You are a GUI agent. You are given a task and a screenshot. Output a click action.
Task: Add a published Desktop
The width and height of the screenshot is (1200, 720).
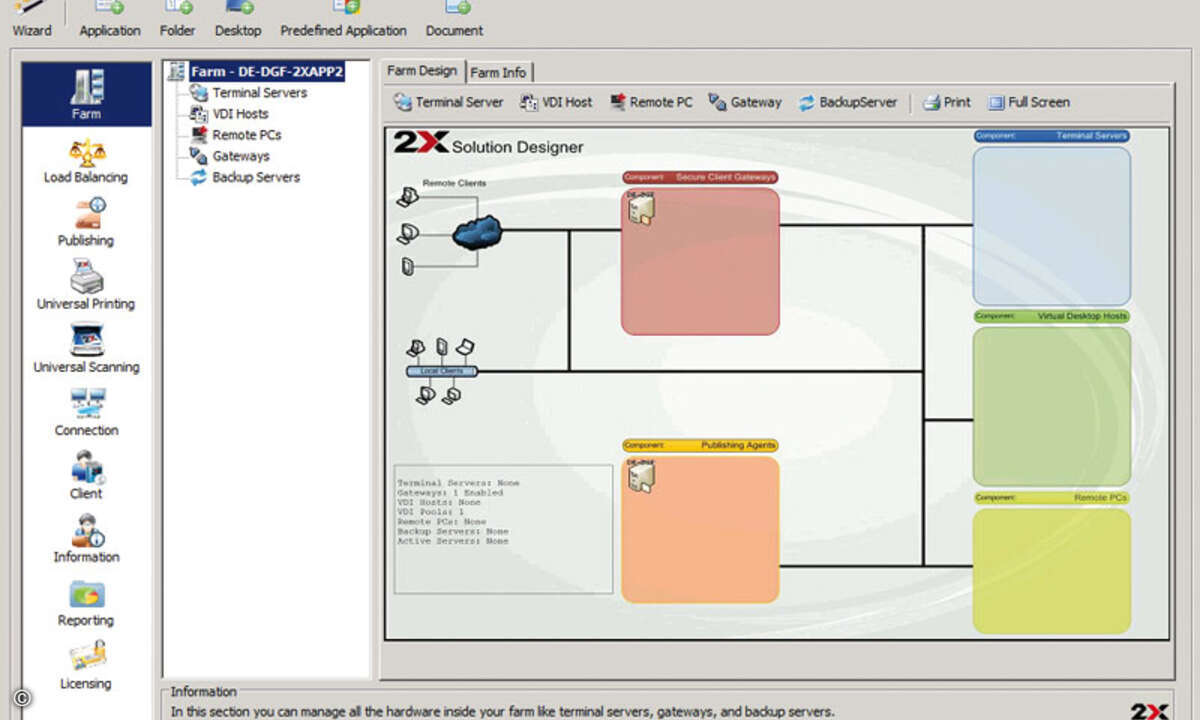tap(238, 19)
